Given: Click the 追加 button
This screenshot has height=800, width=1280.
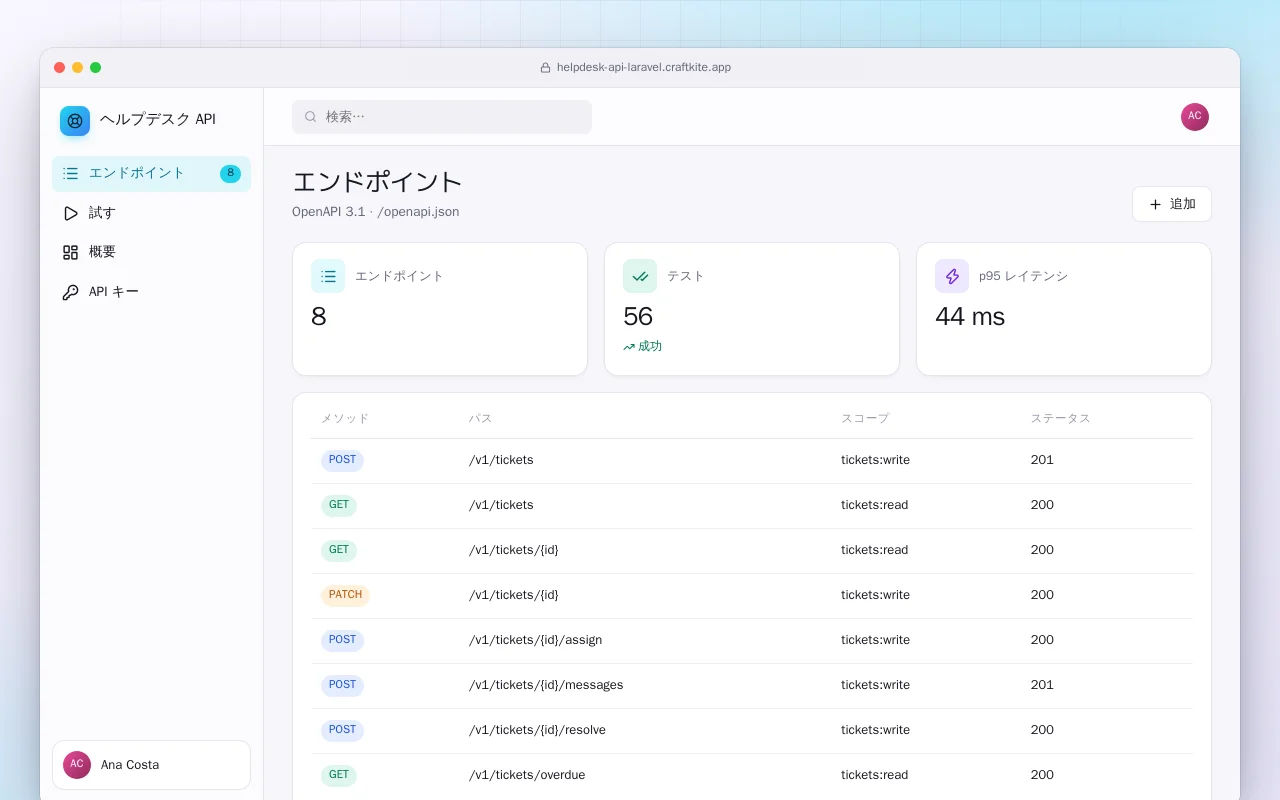Looking at the screenshot, I should (x=1172, y=204).
